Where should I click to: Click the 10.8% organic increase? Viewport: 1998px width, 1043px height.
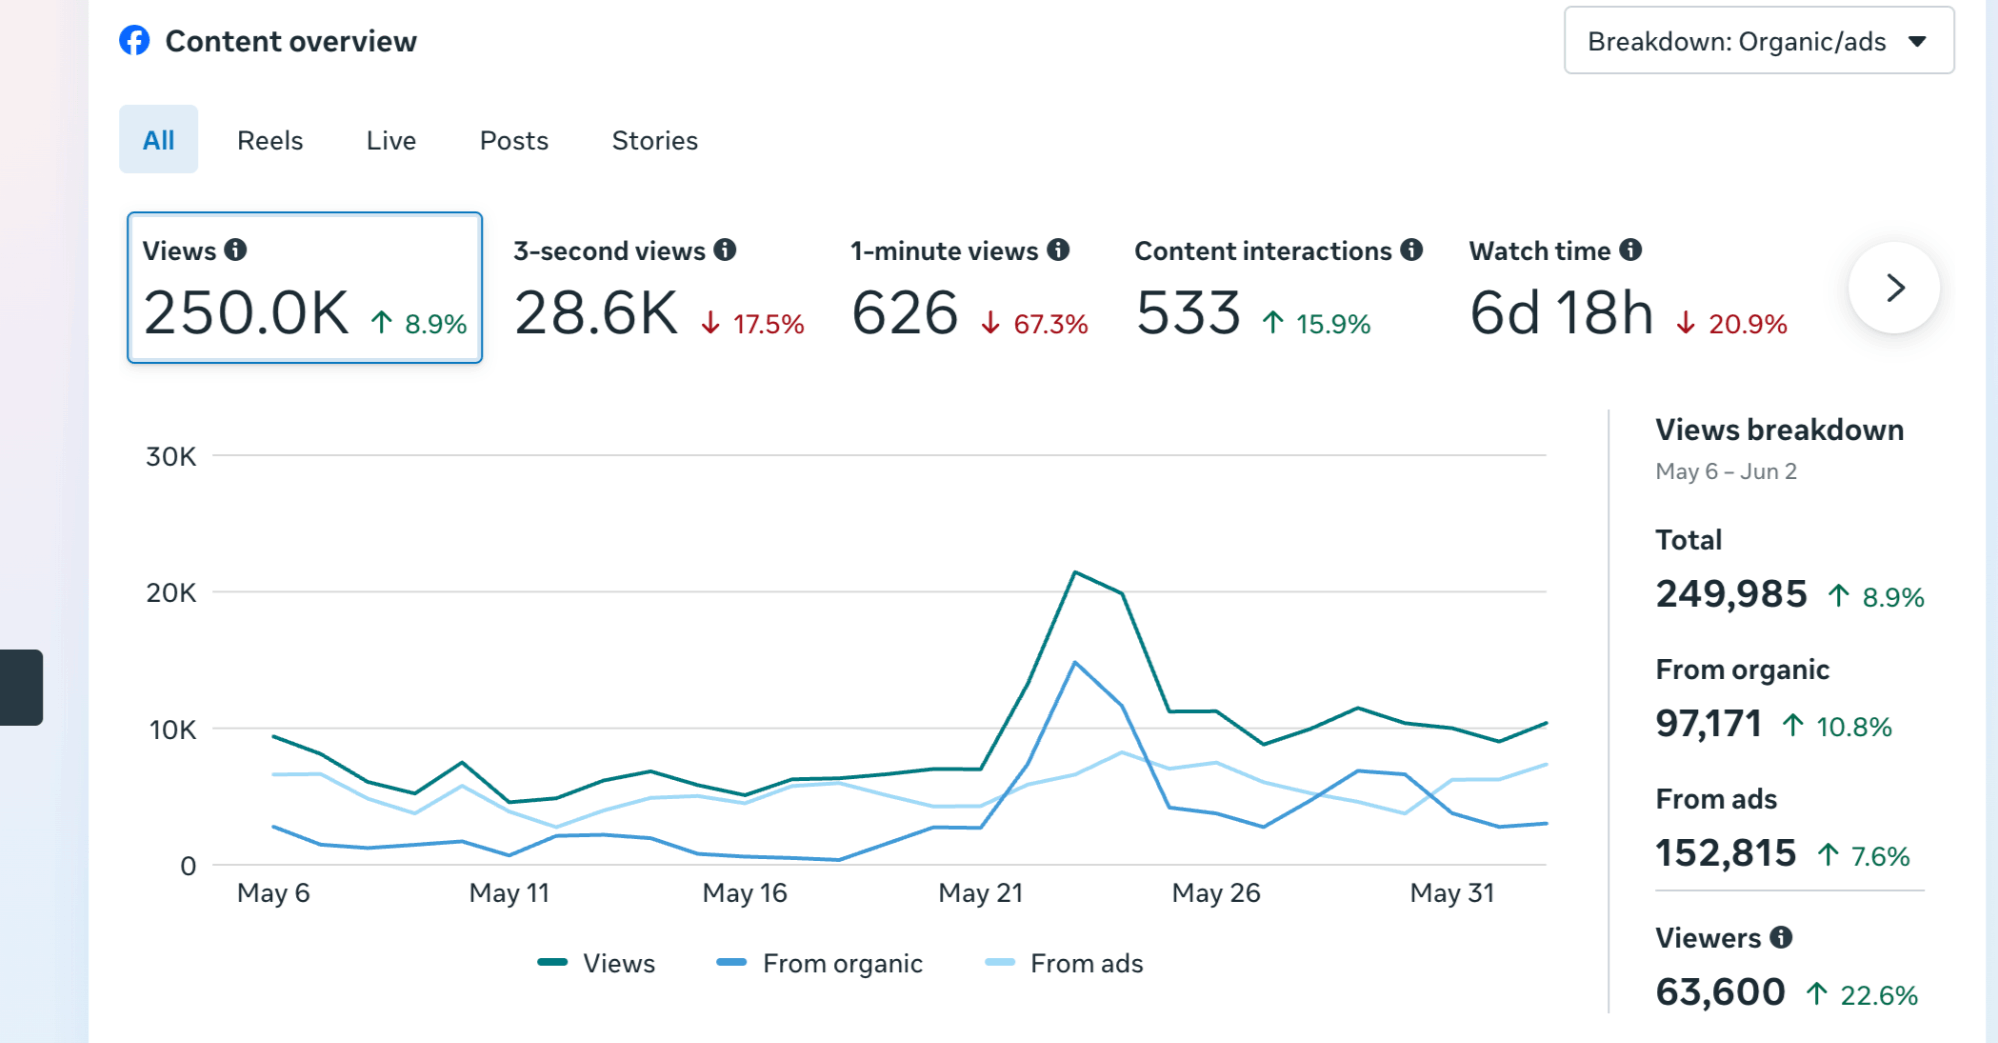click(1838, 726)
